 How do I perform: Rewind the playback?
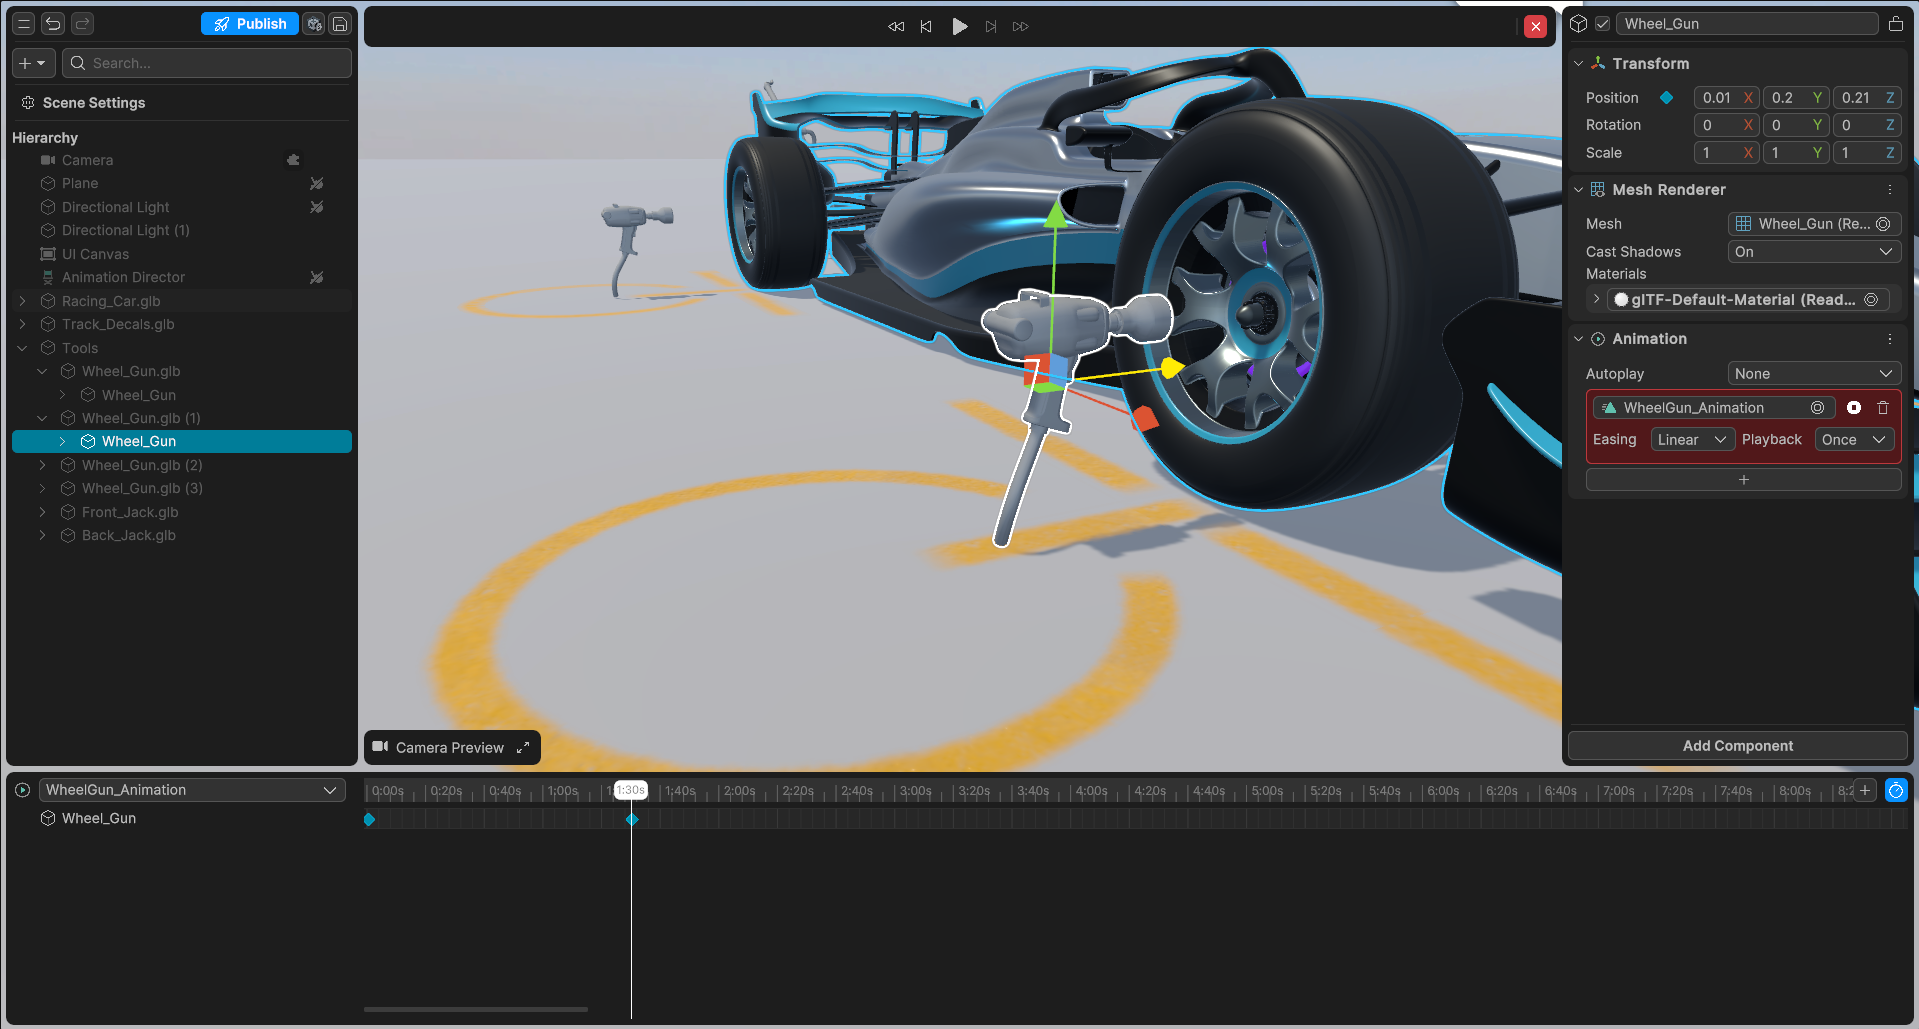[896, 26]
